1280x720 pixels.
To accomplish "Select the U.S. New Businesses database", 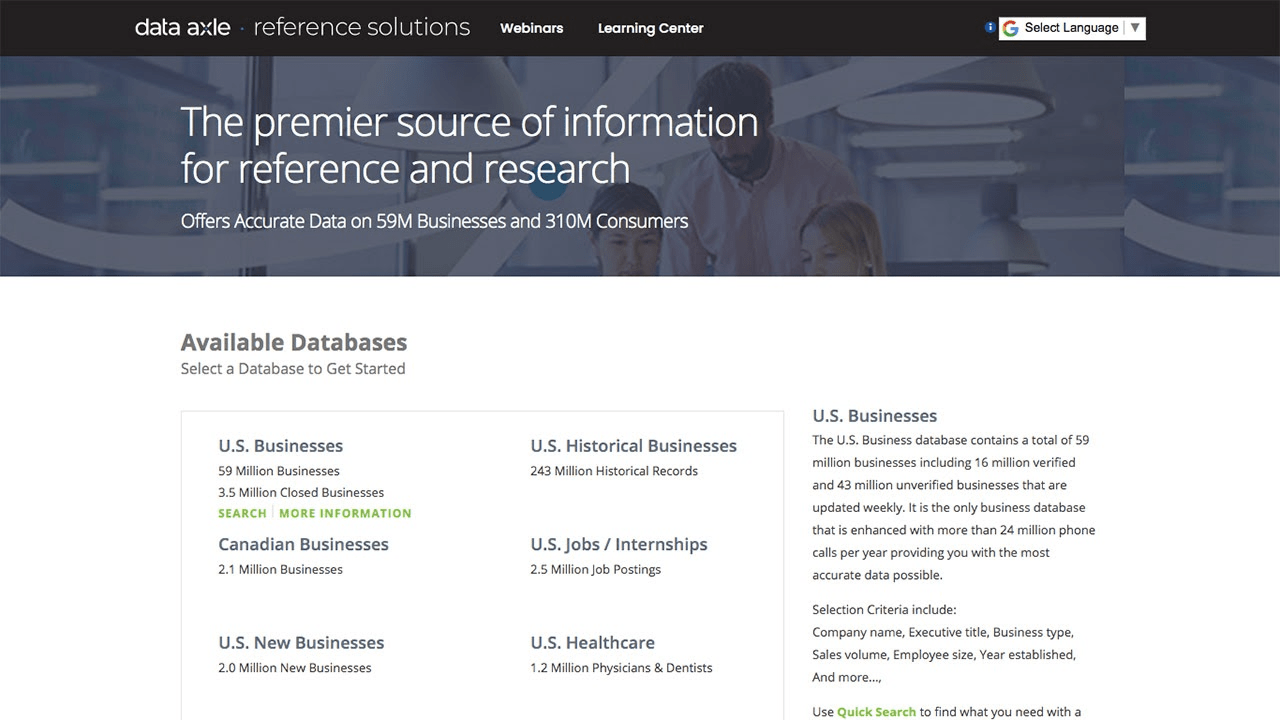I will (301, 643).
